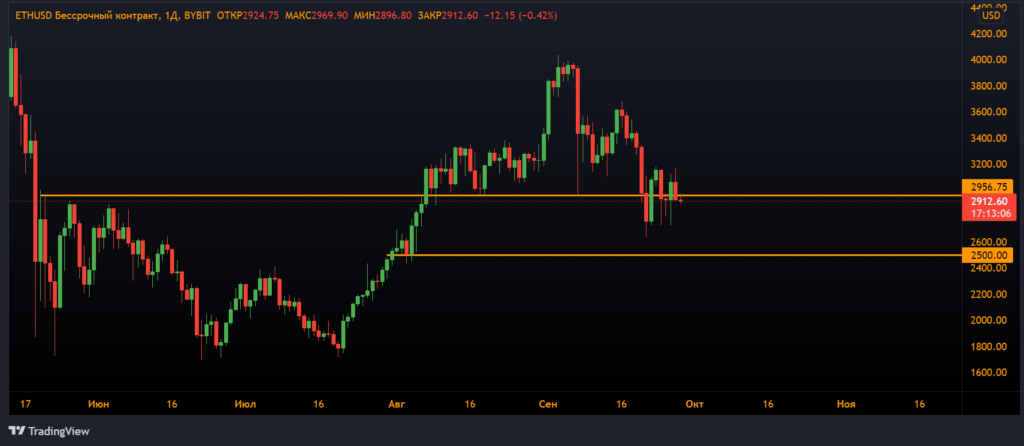Click the red 2912.60 current price label
Image resolution: width=1024 pixels, height=446 pixels.
[x=986, y=201]
